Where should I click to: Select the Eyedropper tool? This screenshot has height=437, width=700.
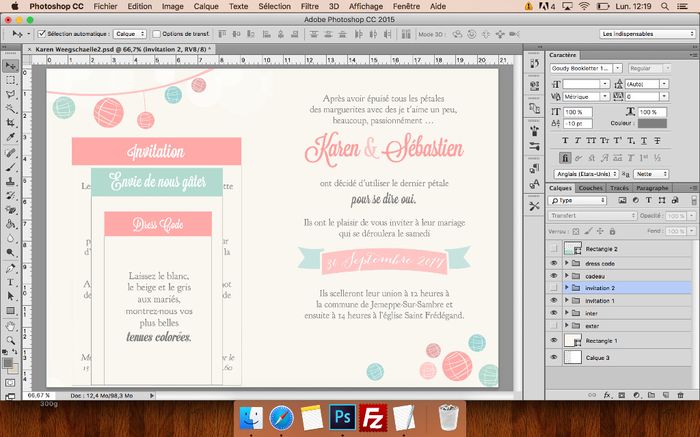point(10,137)
